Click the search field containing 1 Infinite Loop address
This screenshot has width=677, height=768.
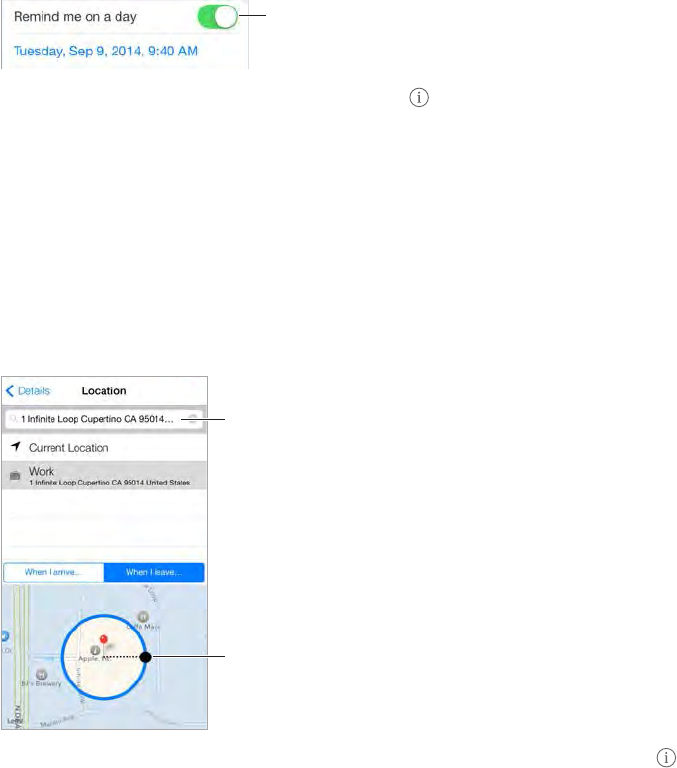[104, 419]
